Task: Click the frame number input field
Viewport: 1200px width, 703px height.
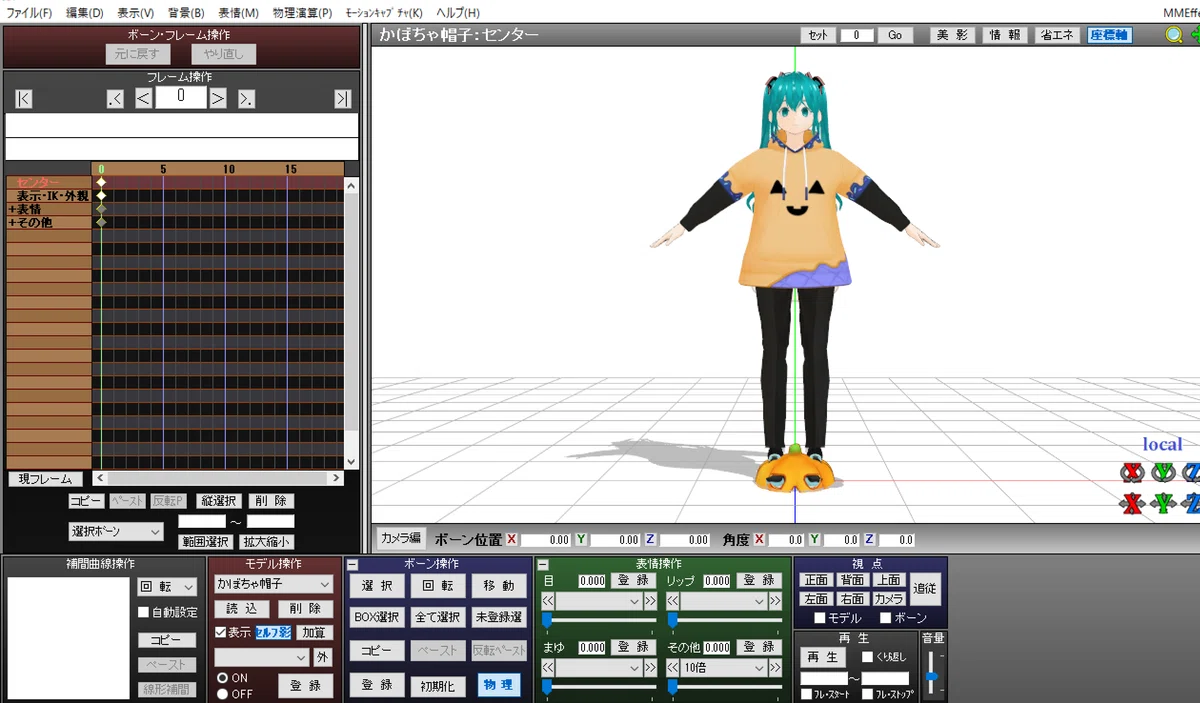Action: (181, 97)
